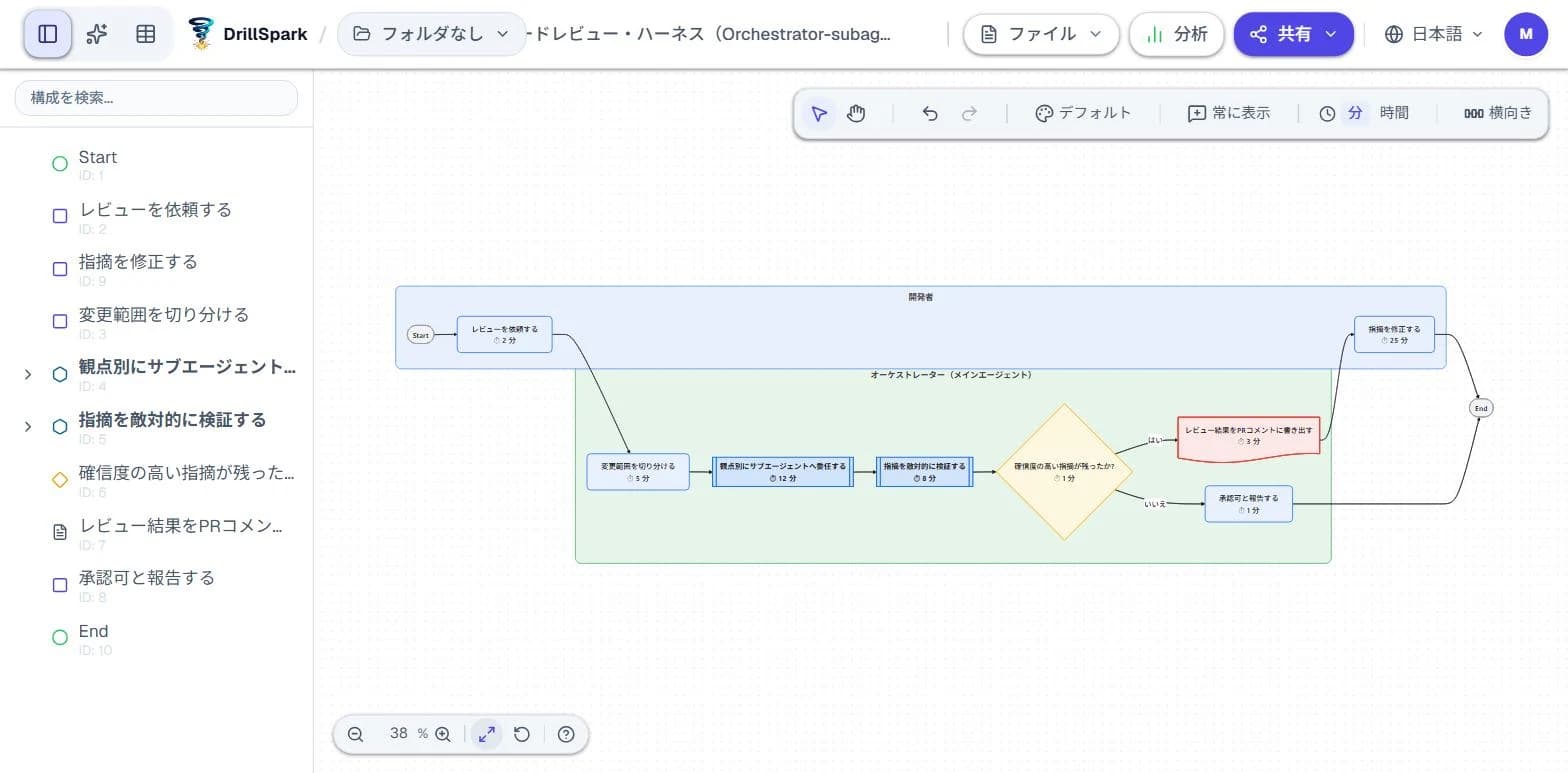Select the hand pan tool
The width and height of the screenshot is (1568, 773).
tap(856, 114)
